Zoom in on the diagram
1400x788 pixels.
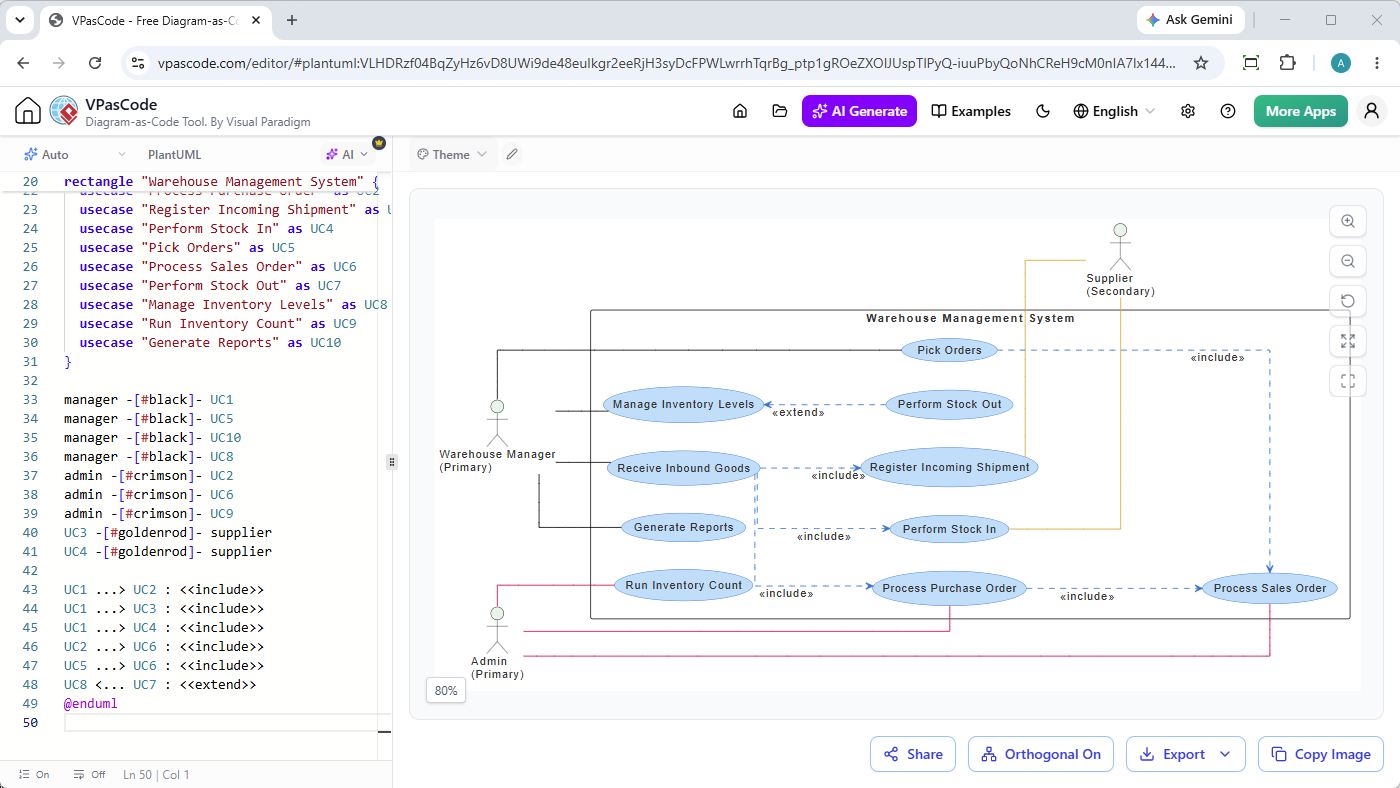click(x=1348, y=222)
